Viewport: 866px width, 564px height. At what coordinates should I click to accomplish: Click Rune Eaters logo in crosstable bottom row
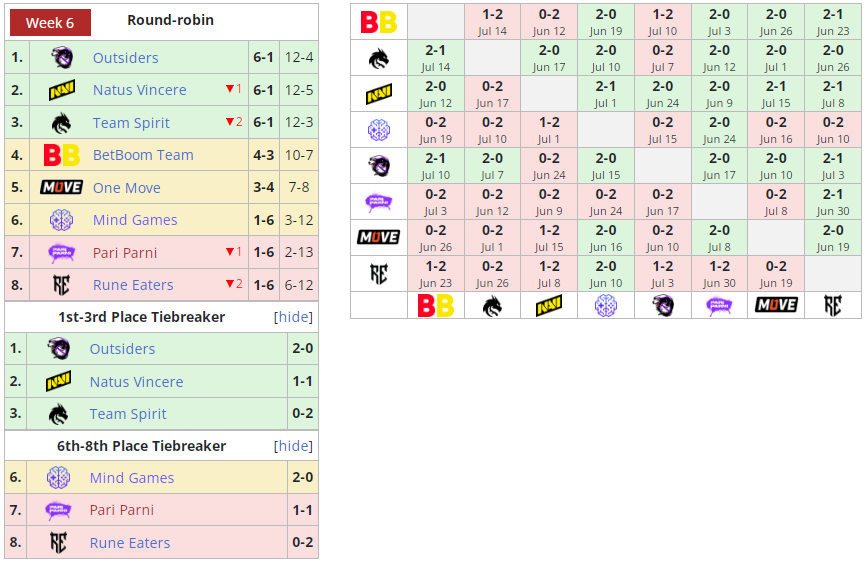(x=833, y=305)
